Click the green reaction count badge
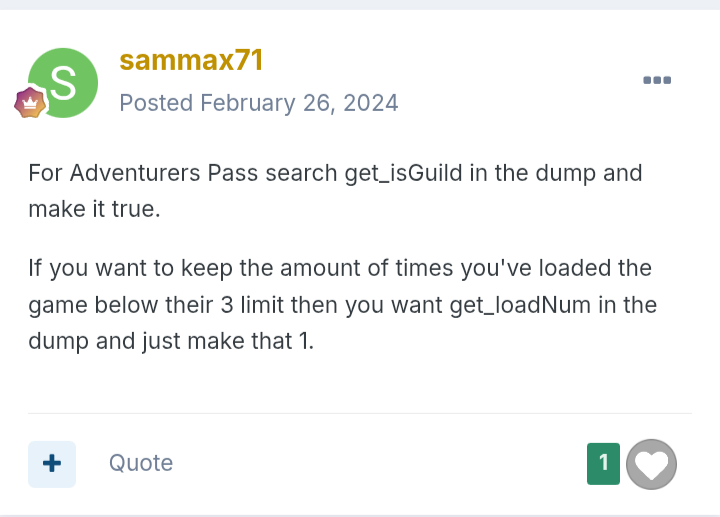 (603, 463)
